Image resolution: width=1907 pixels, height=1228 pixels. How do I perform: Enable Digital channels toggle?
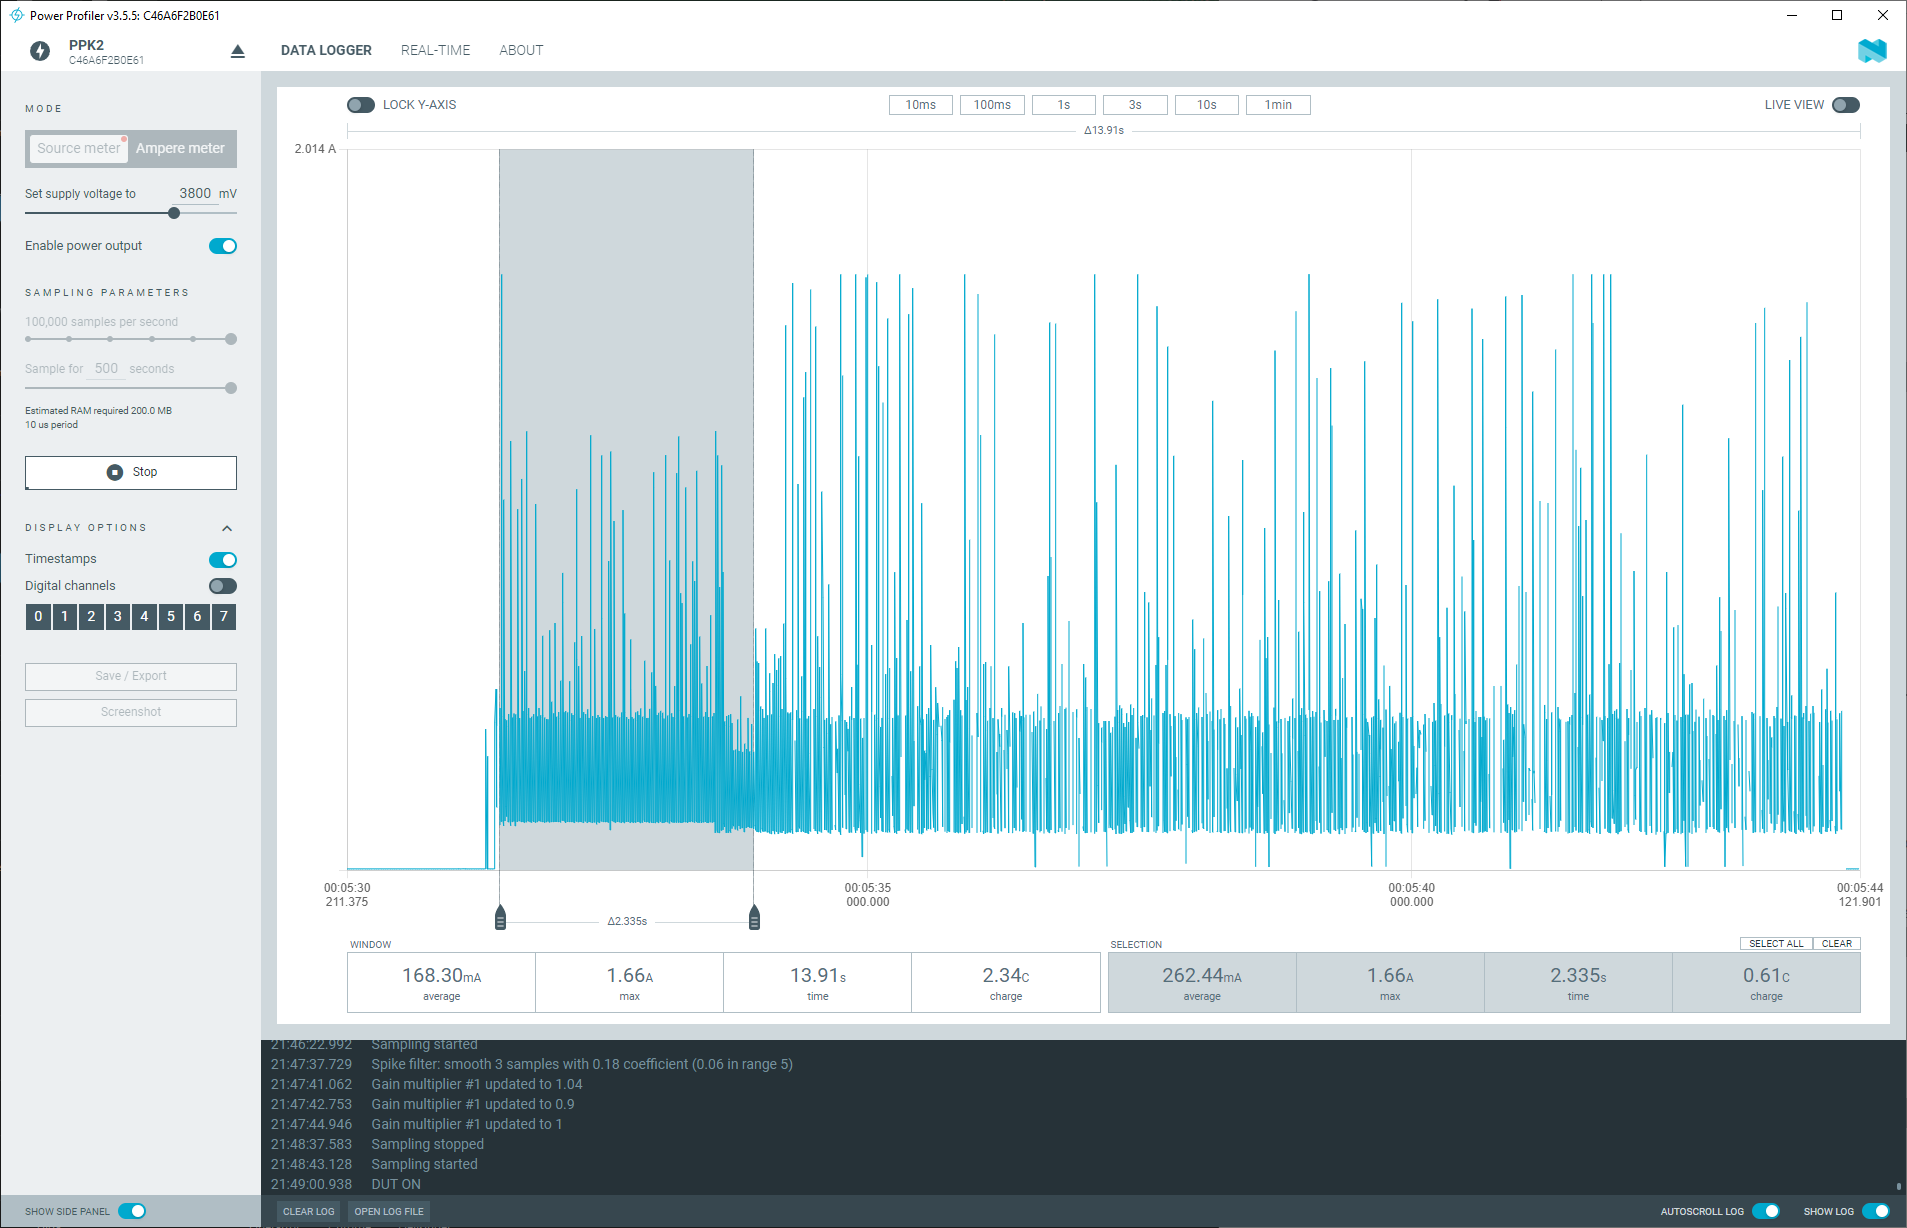(223, 586)
